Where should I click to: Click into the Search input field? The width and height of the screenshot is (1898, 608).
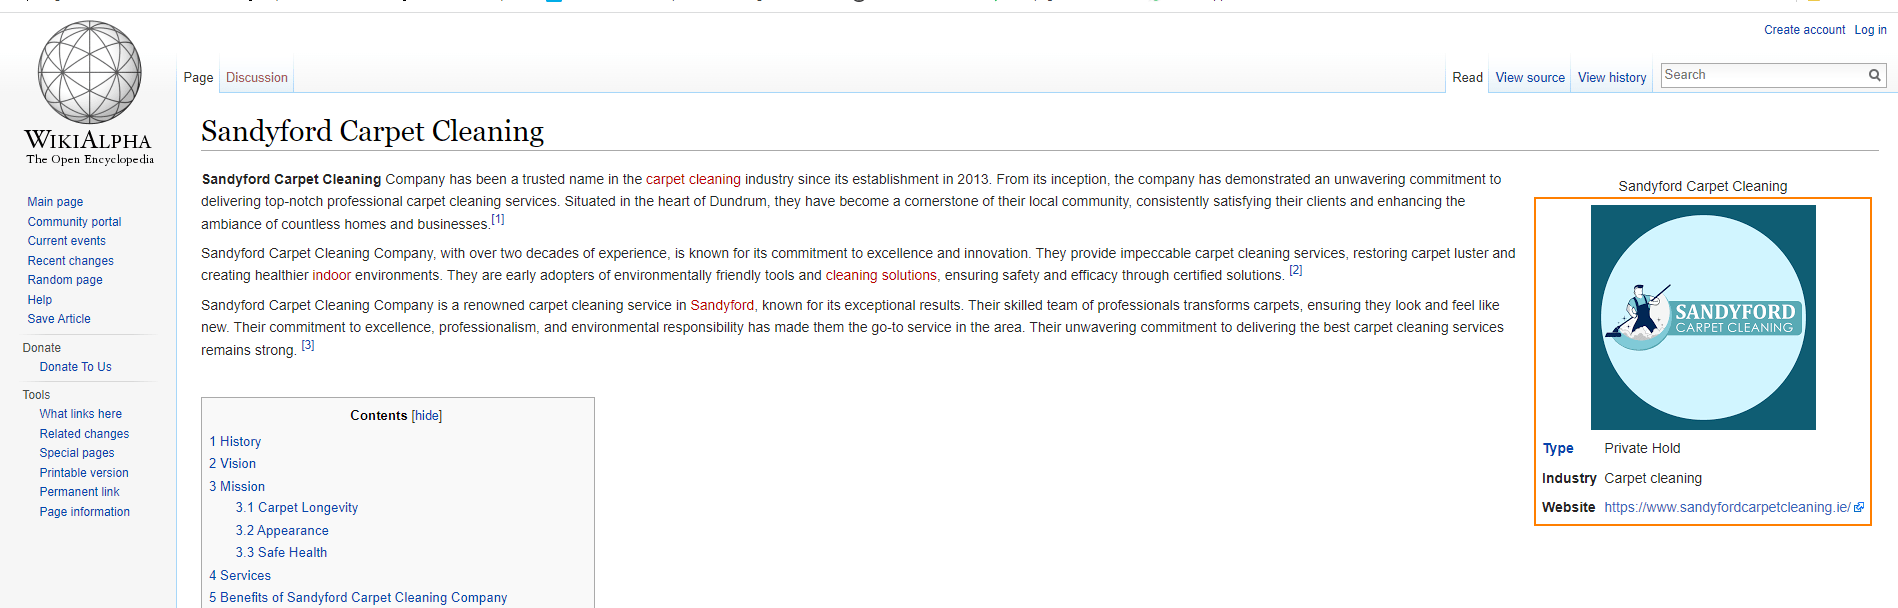click(1765, 75)
